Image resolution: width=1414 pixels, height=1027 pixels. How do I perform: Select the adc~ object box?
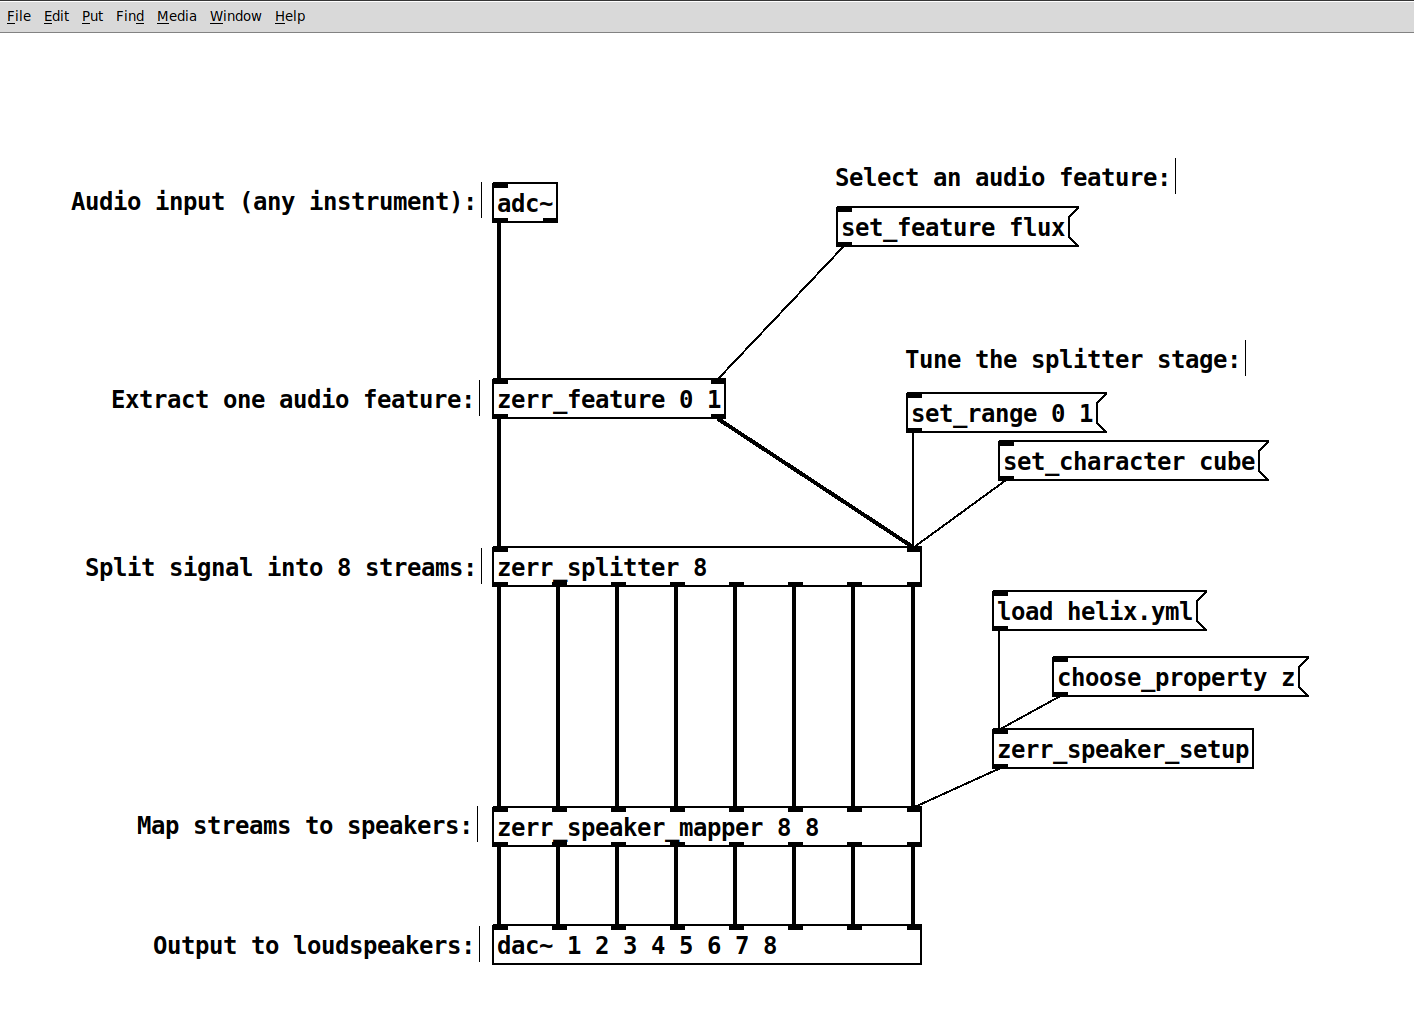coord(525,204)
